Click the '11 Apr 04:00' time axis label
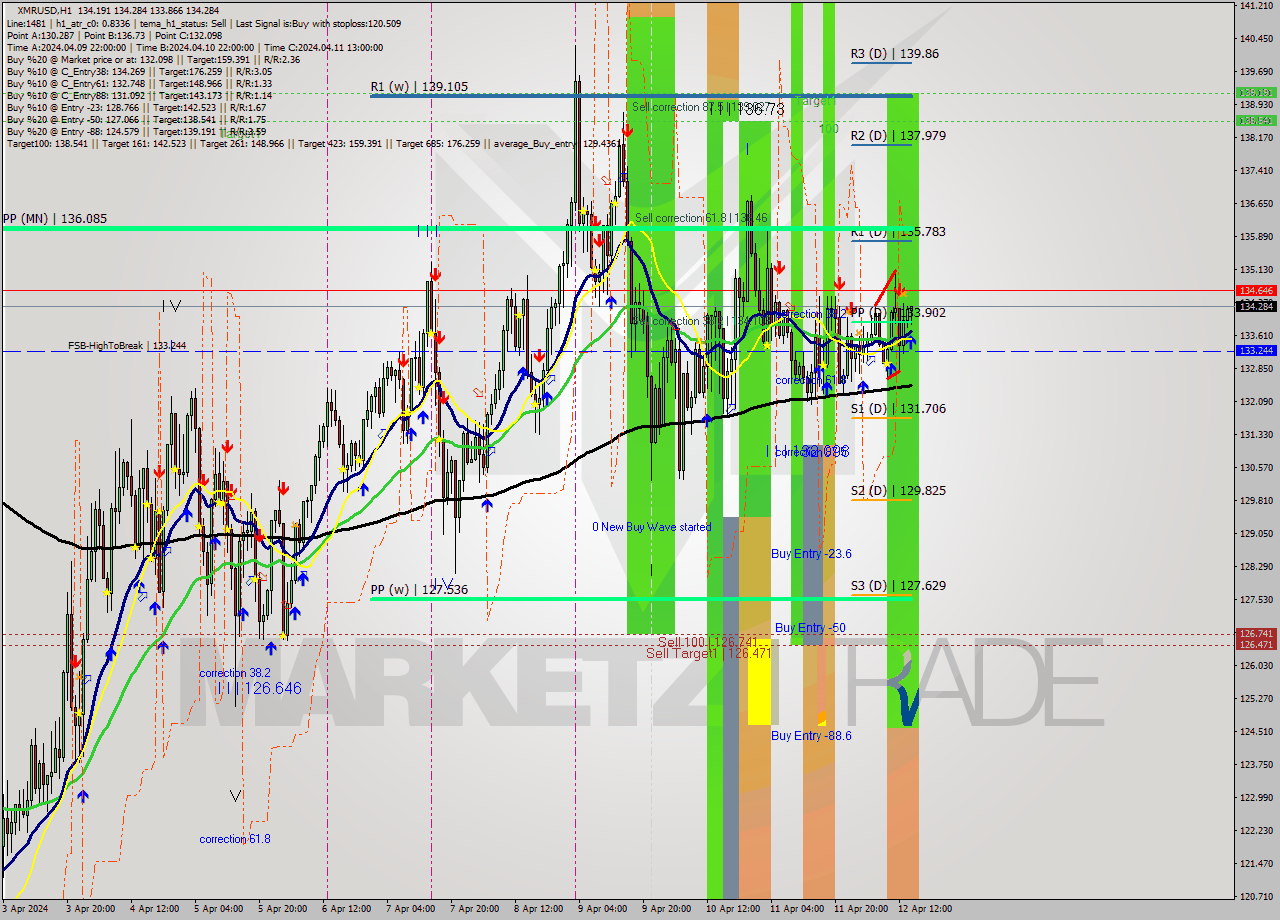This screenshot has height=920, width=1280. 797,909
